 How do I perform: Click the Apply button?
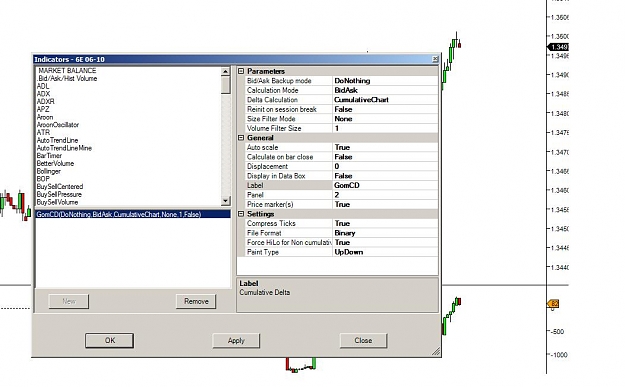tap(236, 340)
